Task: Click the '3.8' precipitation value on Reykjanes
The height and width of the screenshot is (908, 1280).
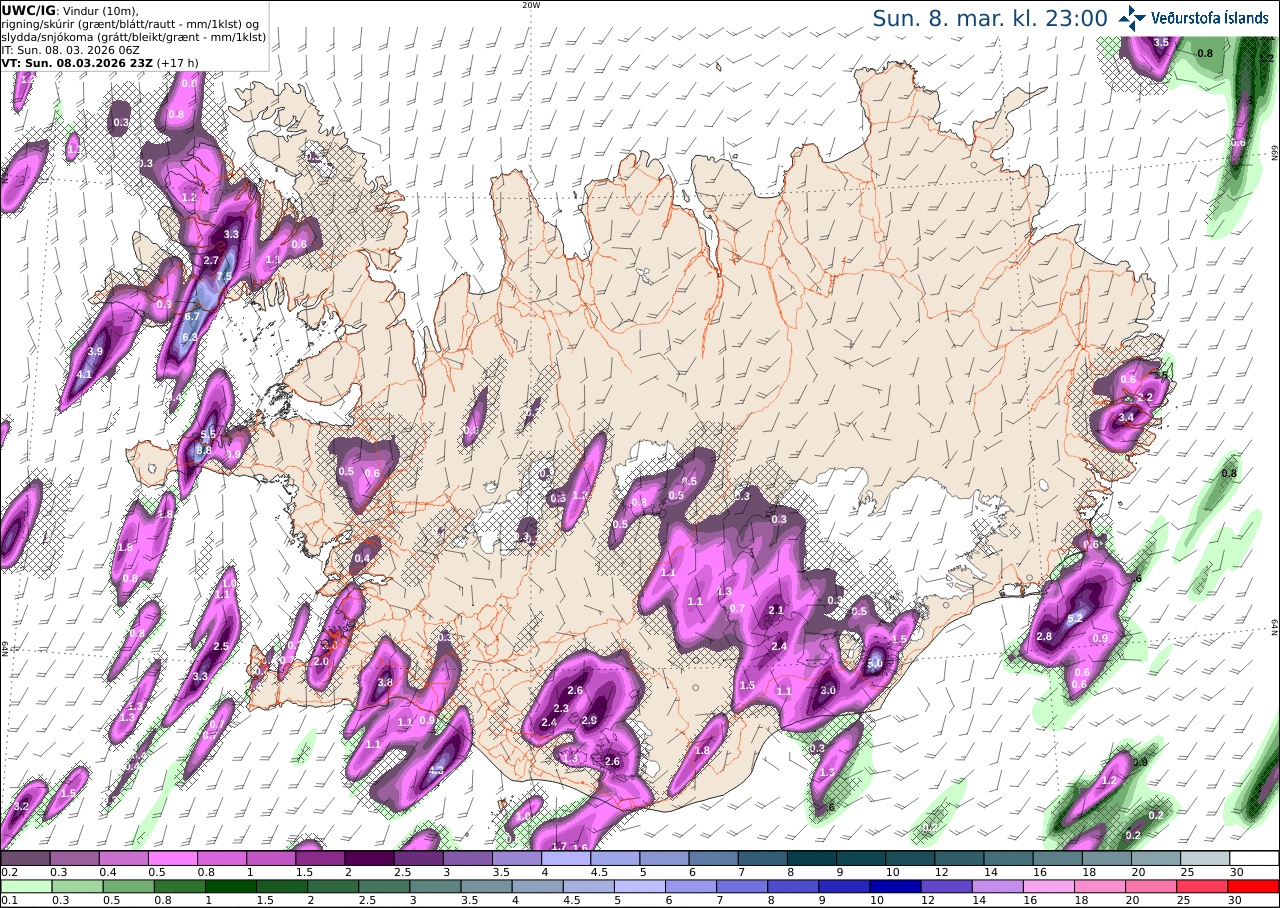Action: (x=385, y=683)
